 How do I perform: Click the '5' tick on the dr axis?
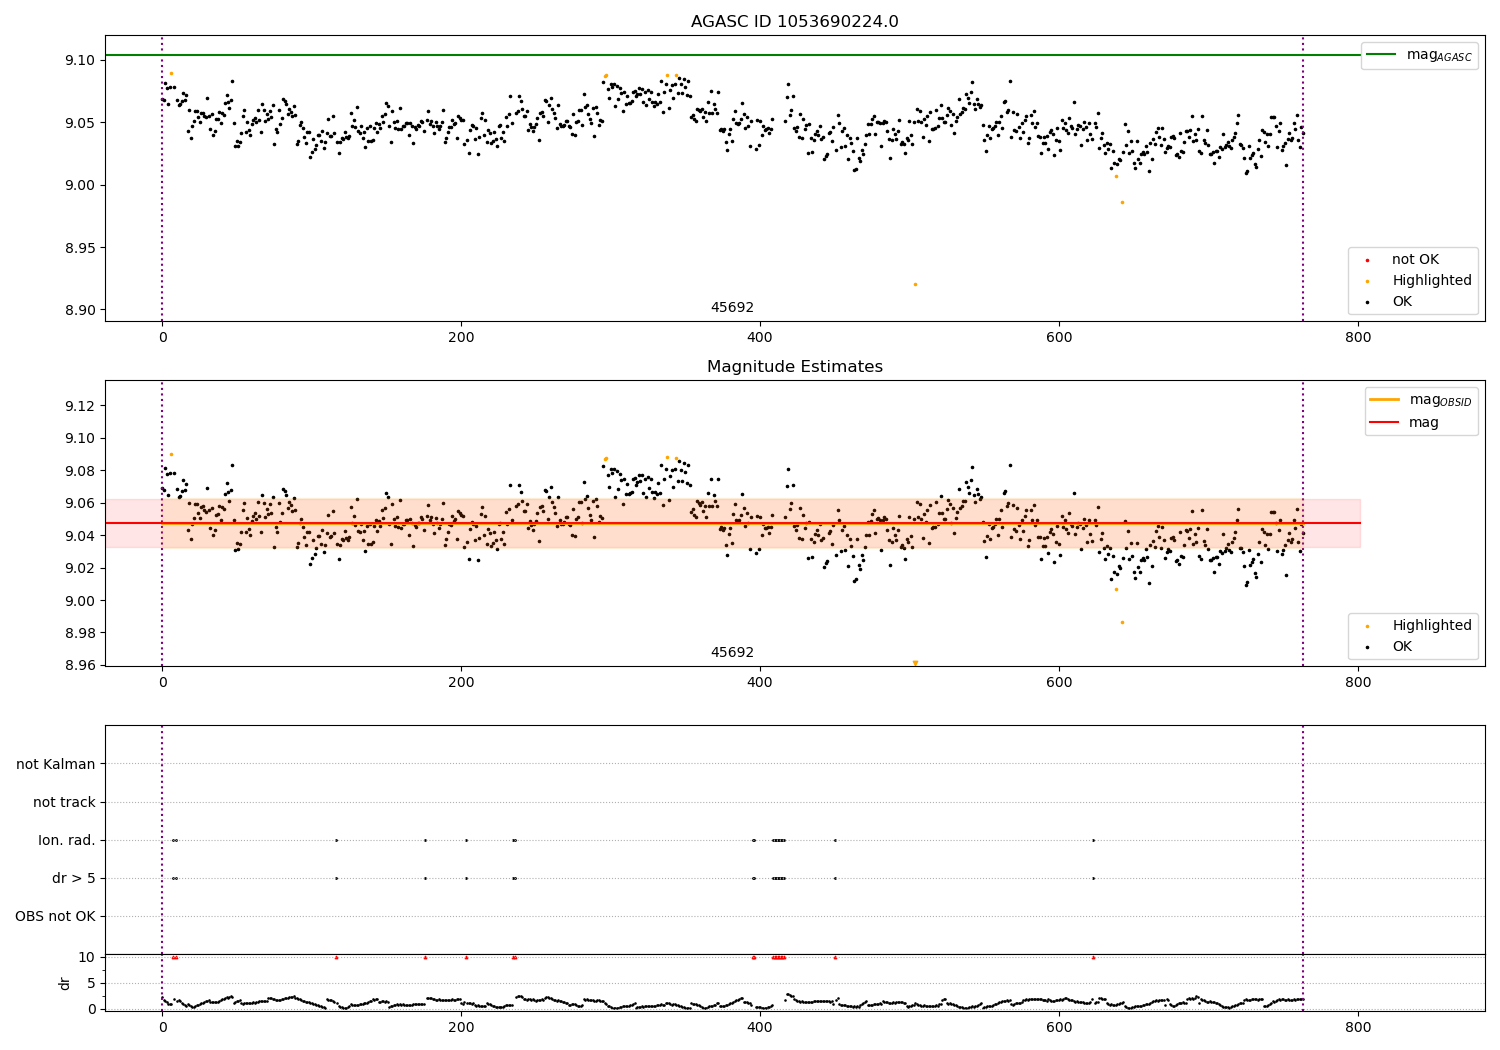(x=91, y=983)
